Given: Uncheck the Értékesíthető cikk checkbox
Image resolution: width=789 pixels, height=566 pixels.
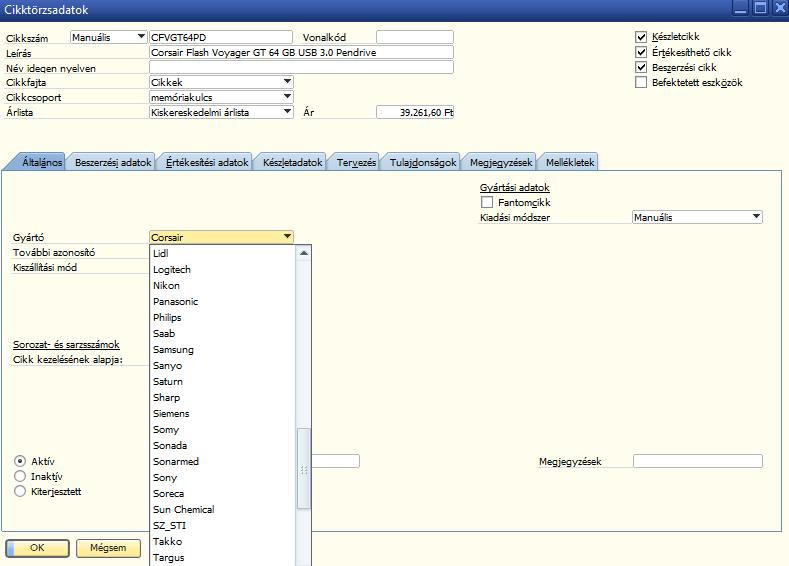Looking at the screenshot, I should point(641,52).
